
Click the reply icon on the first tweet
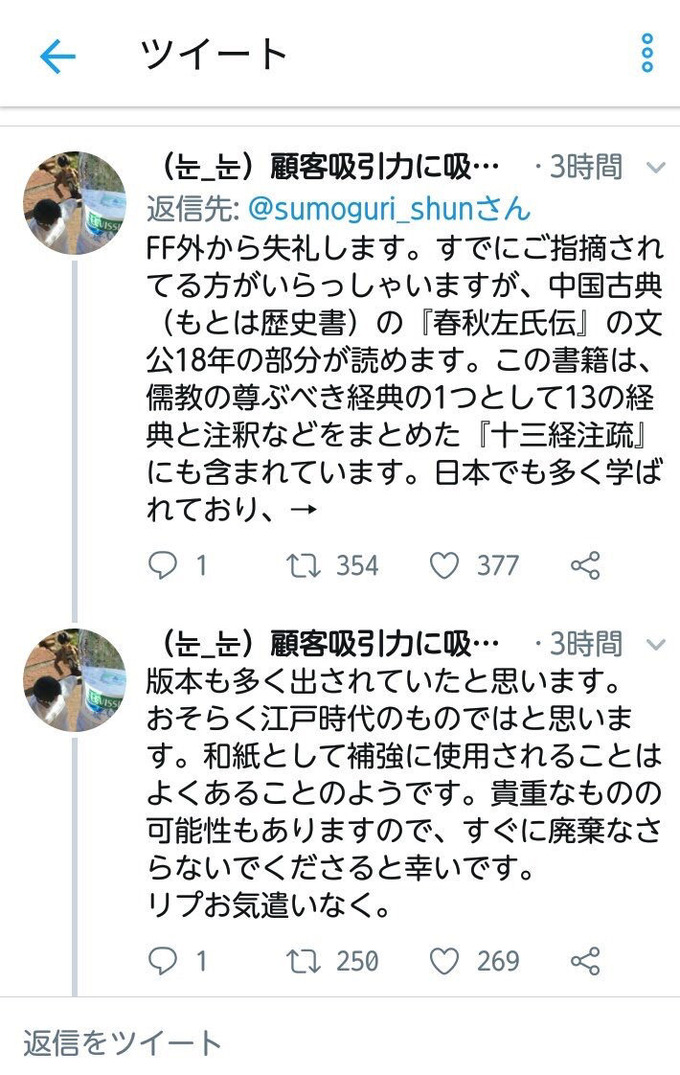click(163, 566)
